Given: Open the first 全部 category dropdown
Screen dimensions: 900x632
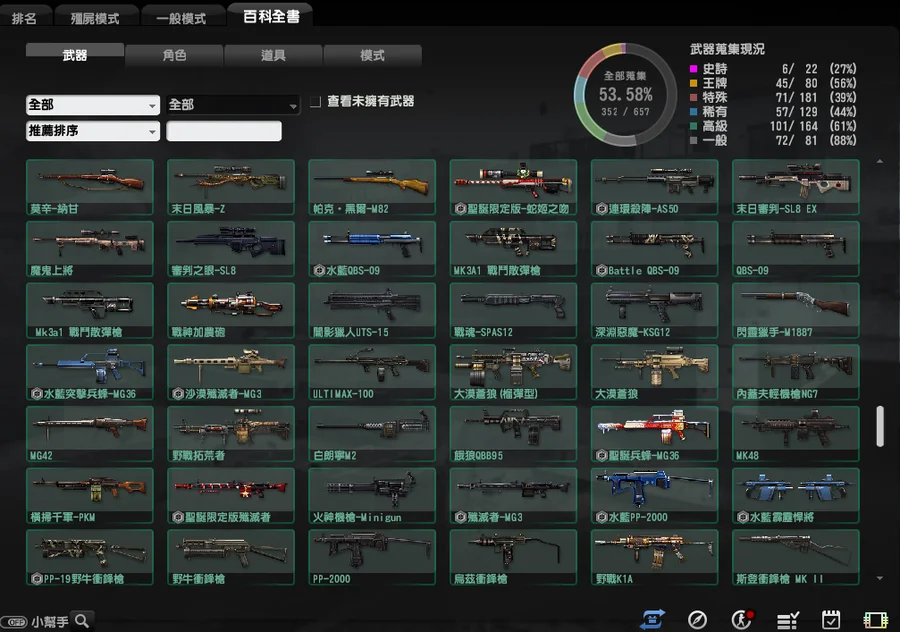Looking at the screenshot, I should point(93,105).
